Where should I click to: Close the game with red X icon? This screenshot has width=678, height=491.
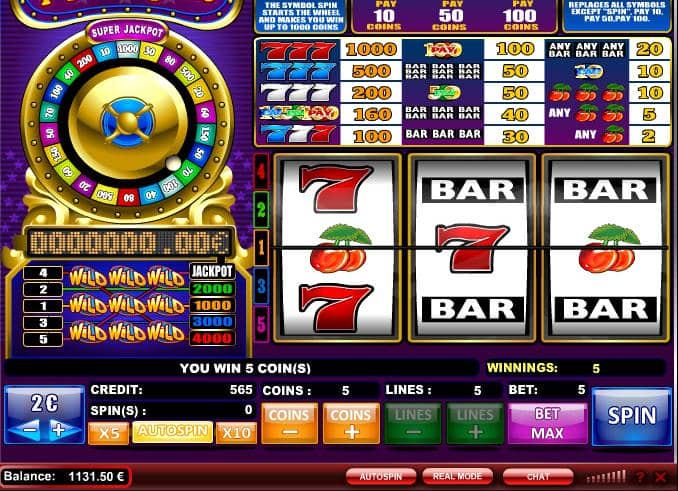(661, 477)
